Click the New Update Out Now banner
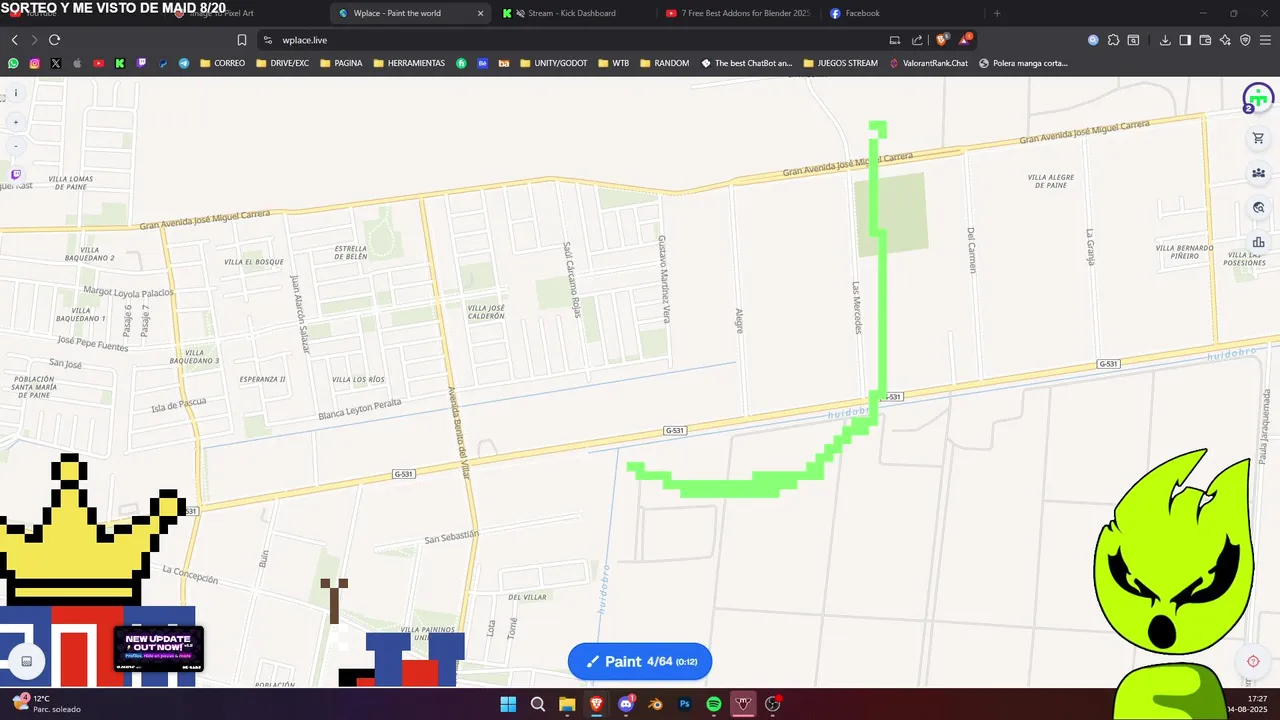 [x=158, y=649]
